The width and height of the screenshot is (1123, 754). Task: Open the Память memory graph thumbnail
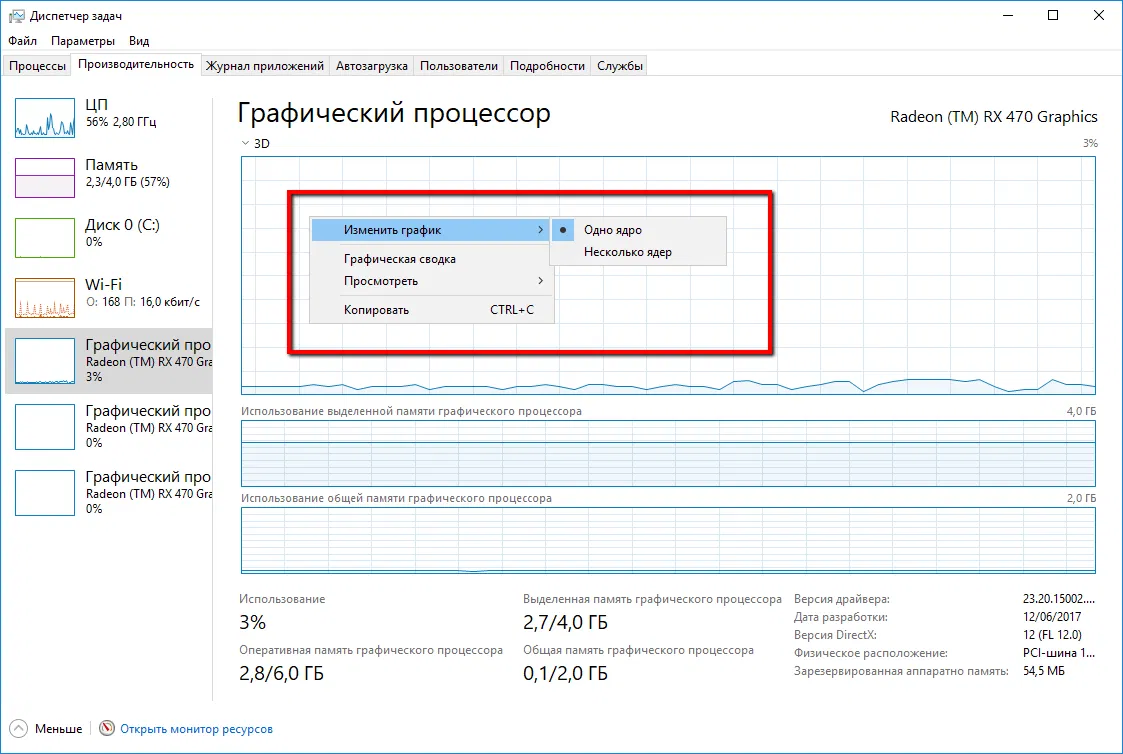(x=44, y=178)
